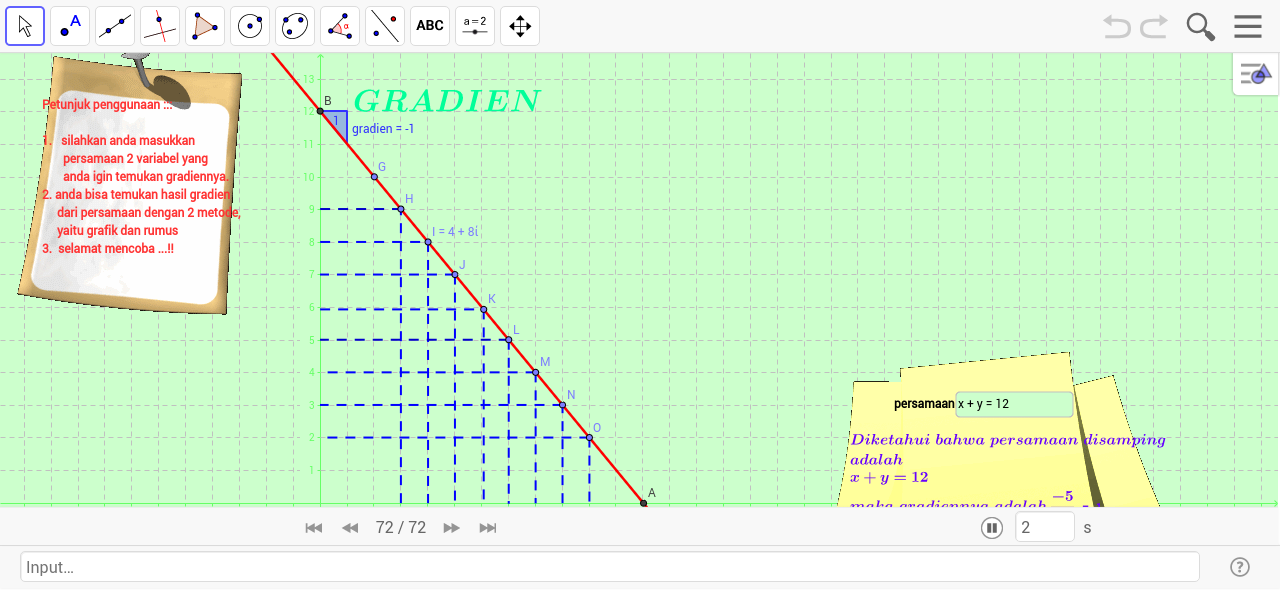Advance one construction step
The height and width of the screenshot is (590, 1280).
(x=452, y=528)
